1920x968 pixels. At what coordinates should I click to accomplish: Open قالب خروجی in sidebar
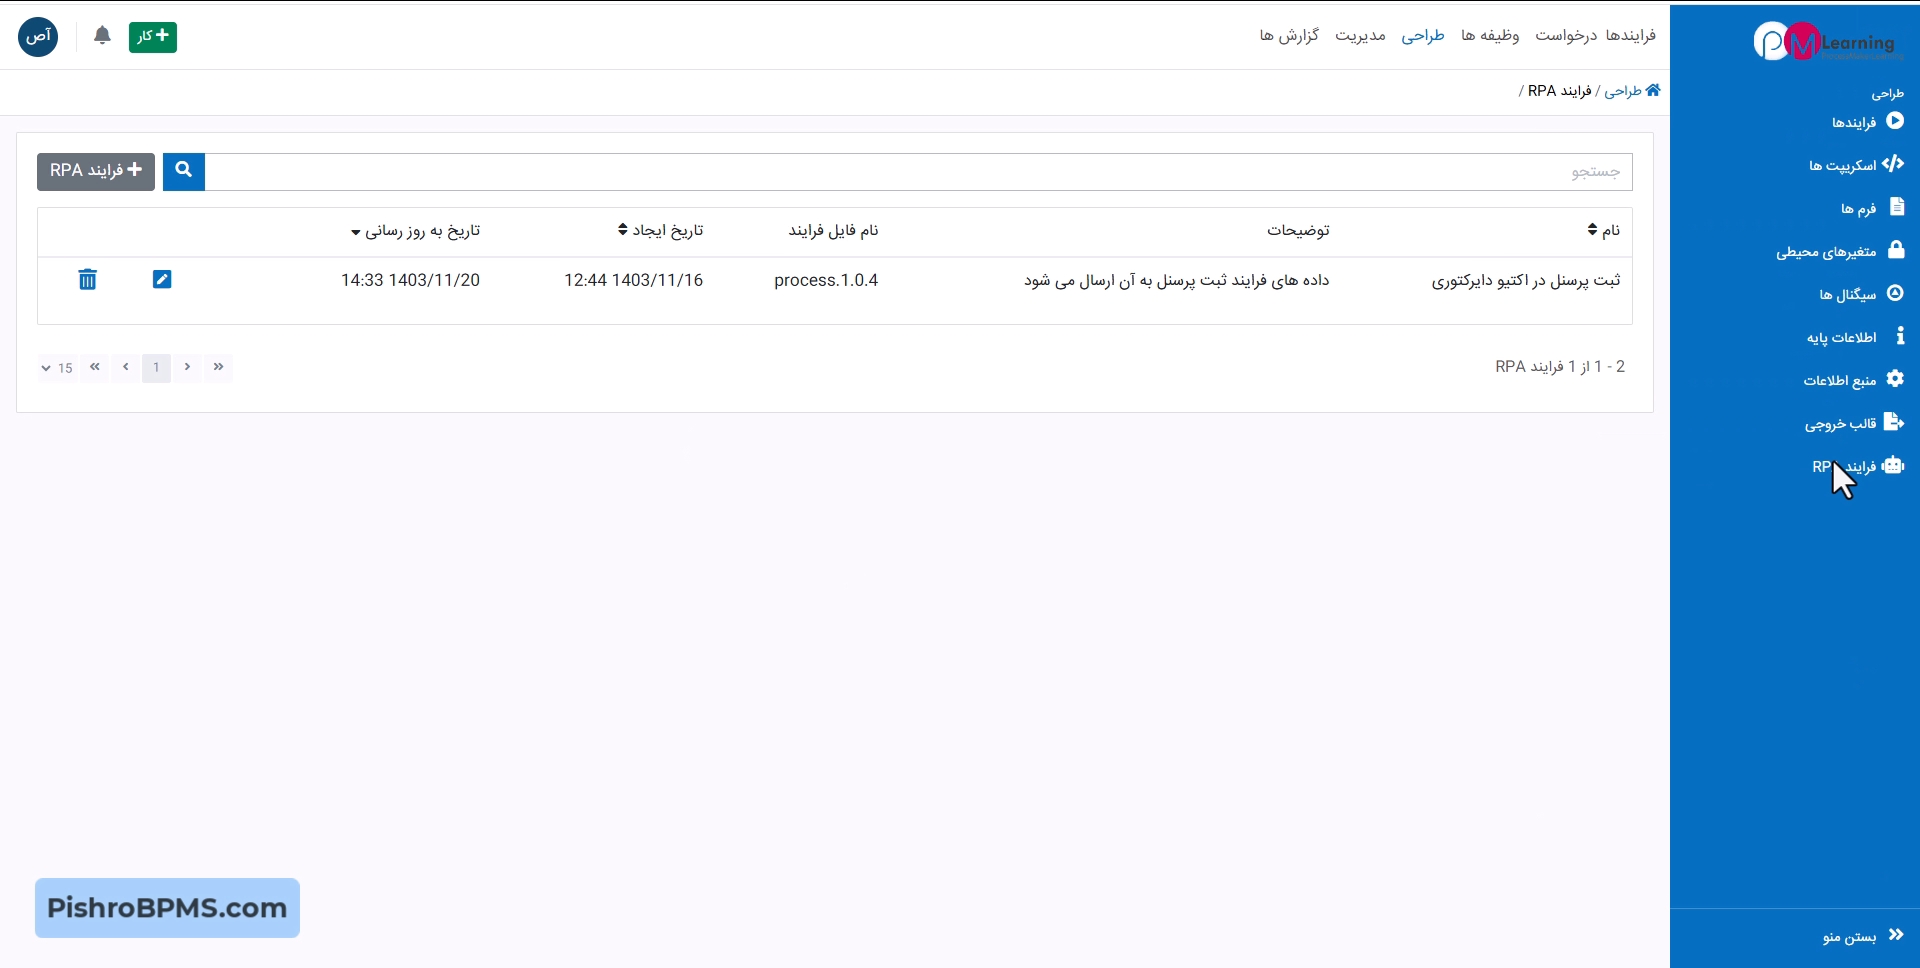tap(1853, 423)
